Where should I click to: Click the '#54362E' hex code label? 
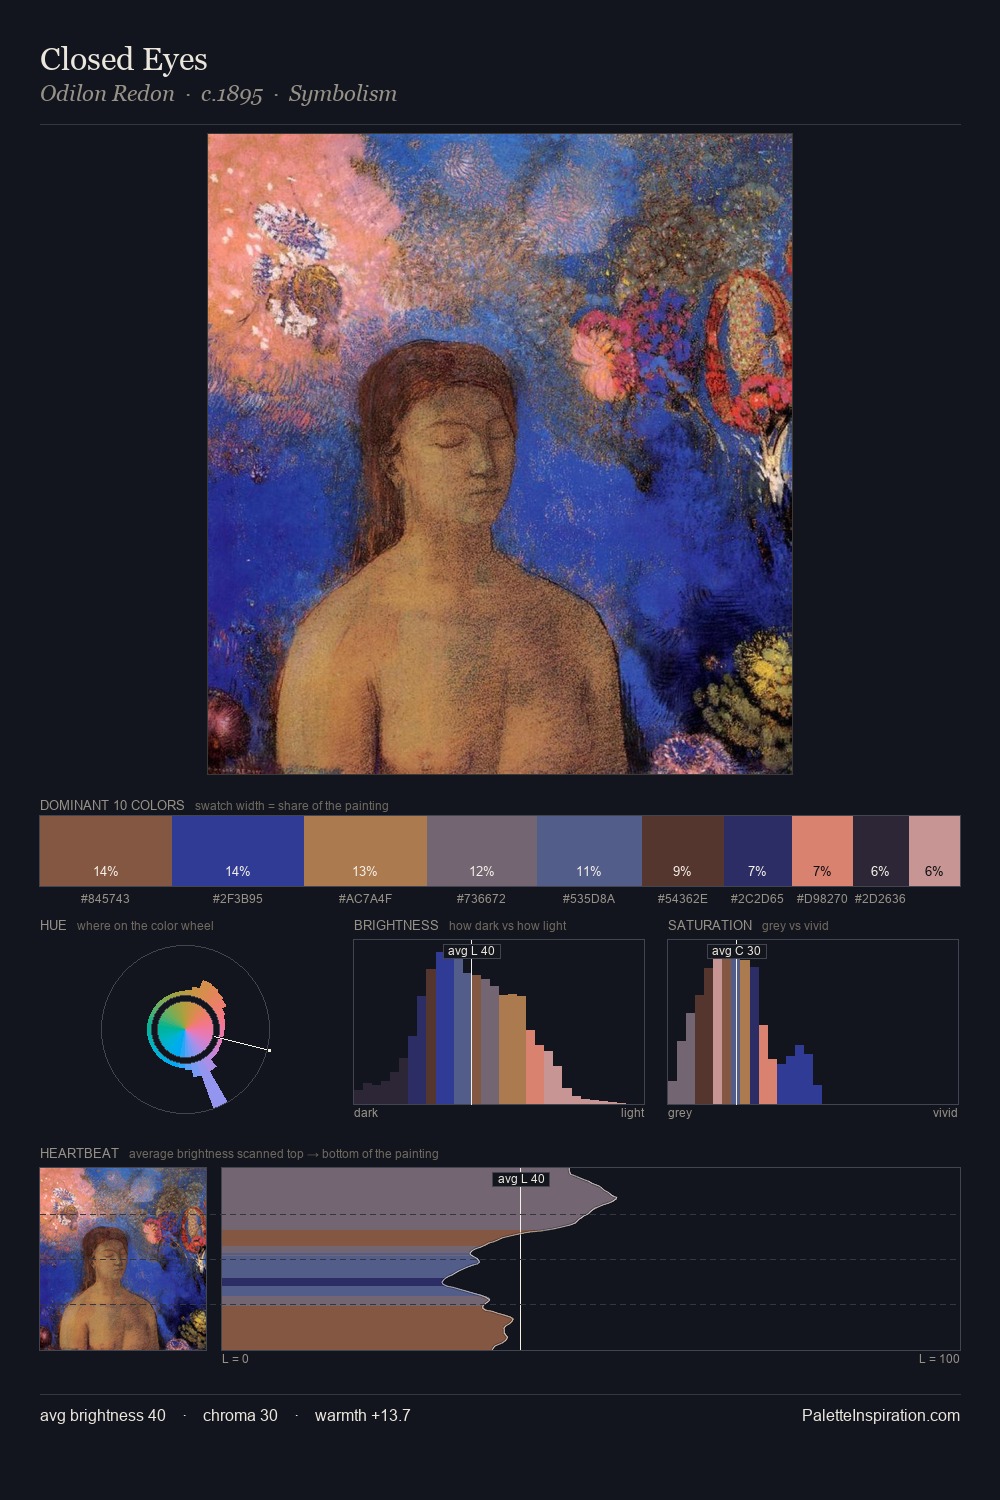[682, 898]
